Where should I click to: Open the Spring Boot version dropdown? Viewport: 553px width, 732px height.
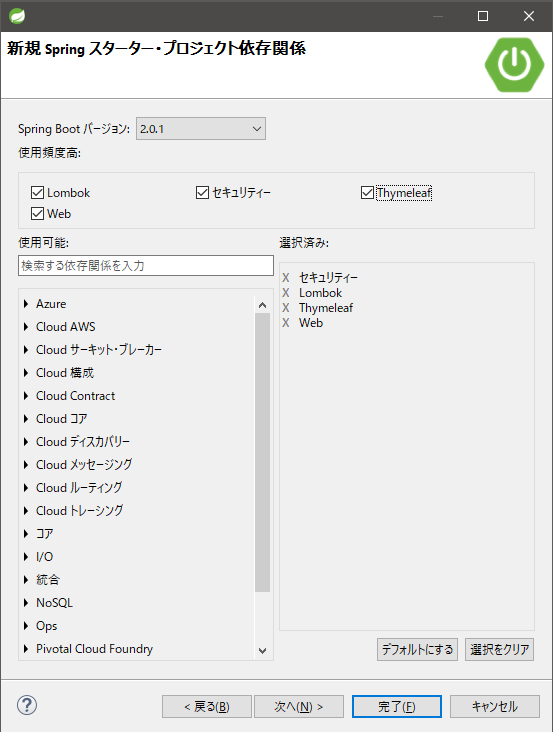click(x=201, y=129)
